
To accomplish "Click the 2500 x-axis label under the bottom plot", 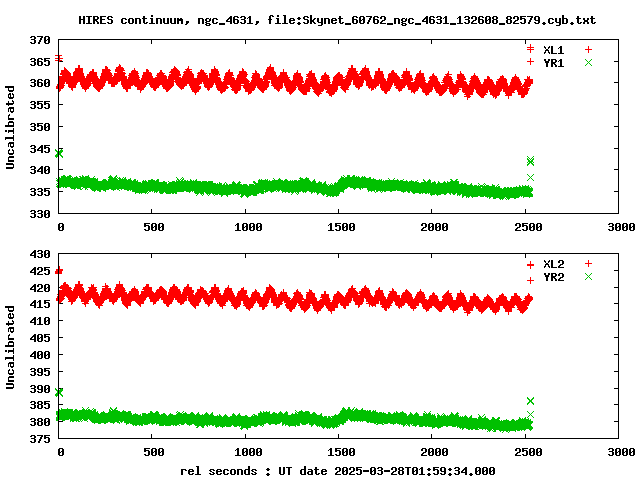I will click(528, 452).
